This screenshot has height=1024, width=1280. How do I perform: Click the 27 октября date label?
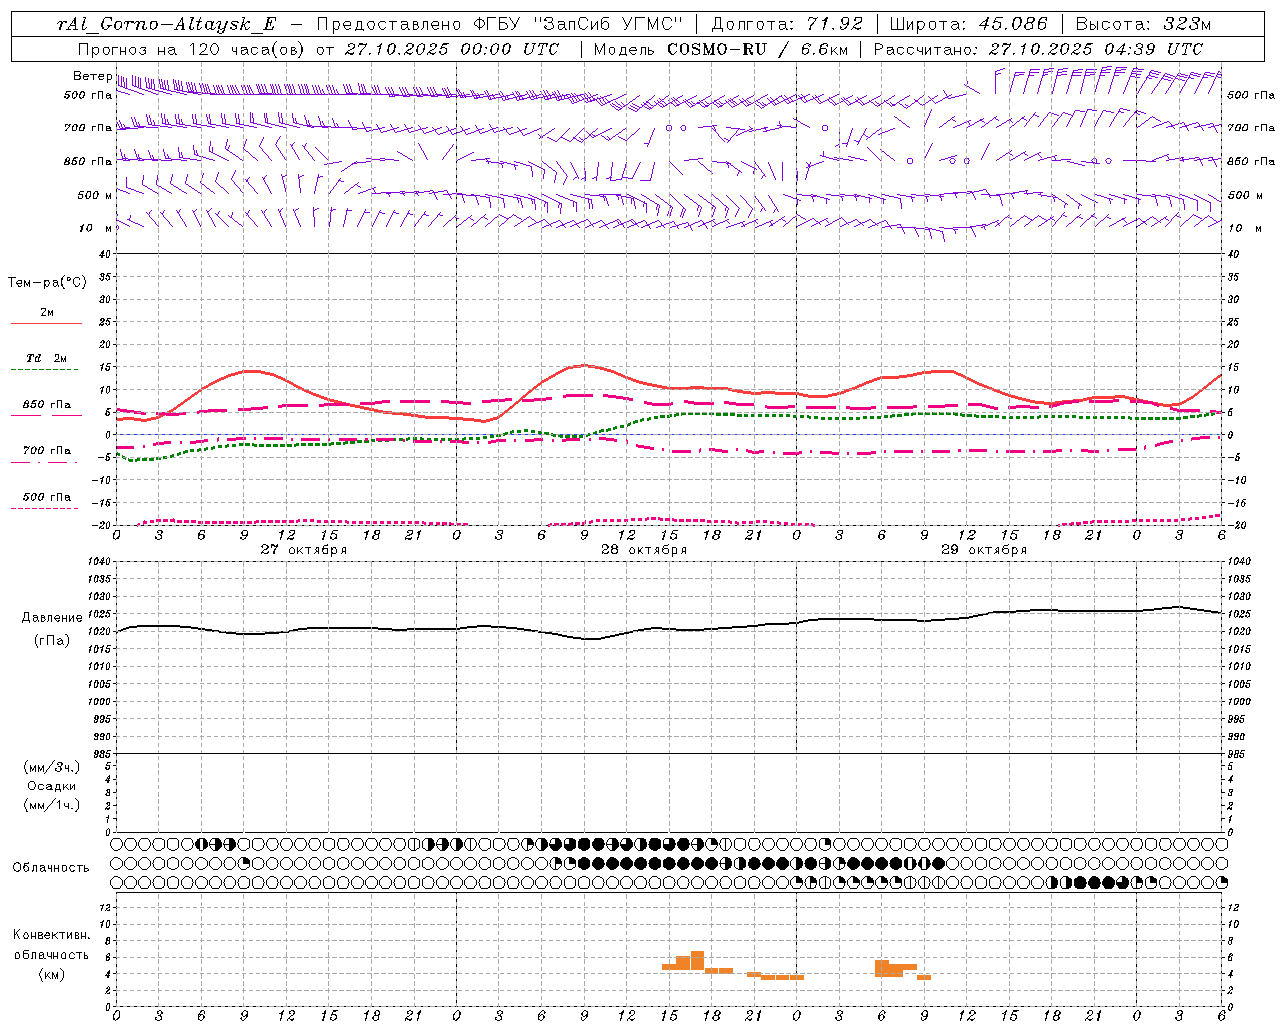coord(304,550)
